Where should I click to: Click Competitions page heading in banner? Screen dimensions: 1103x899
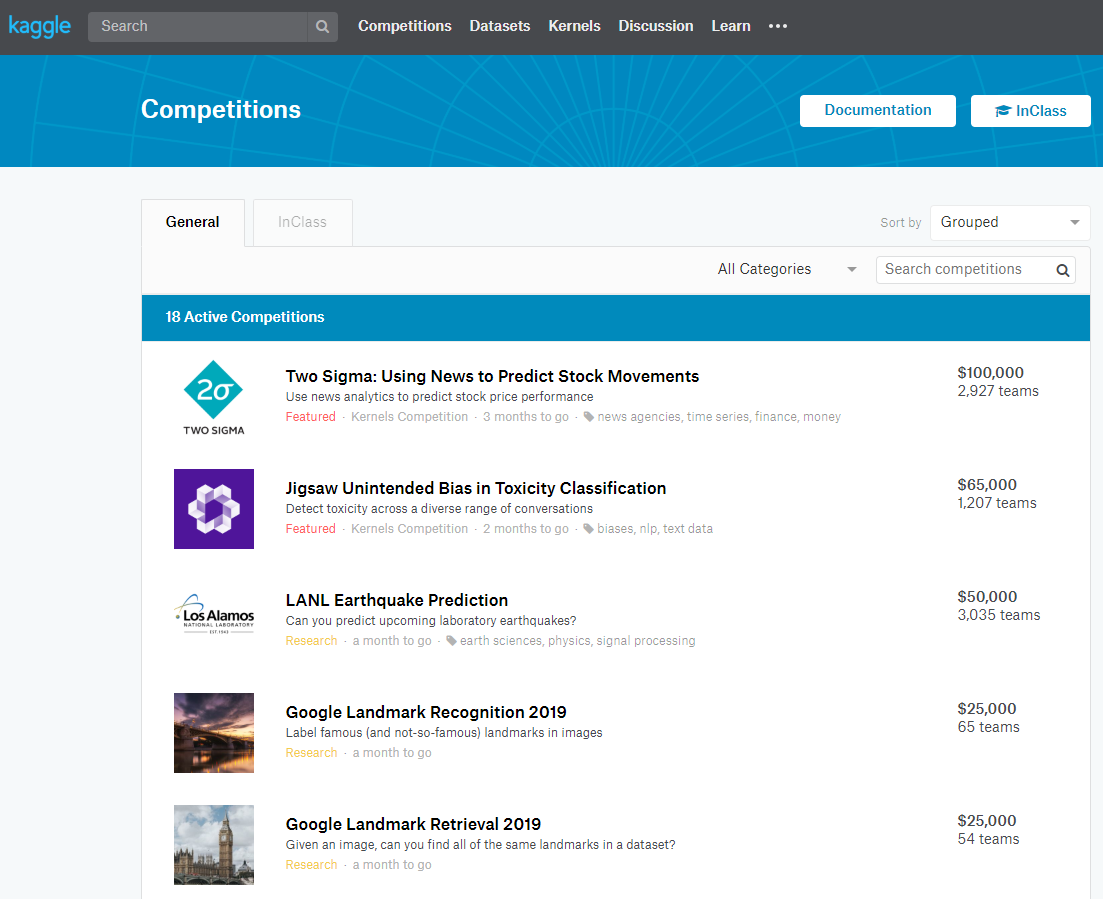click(x=221, y=109)
